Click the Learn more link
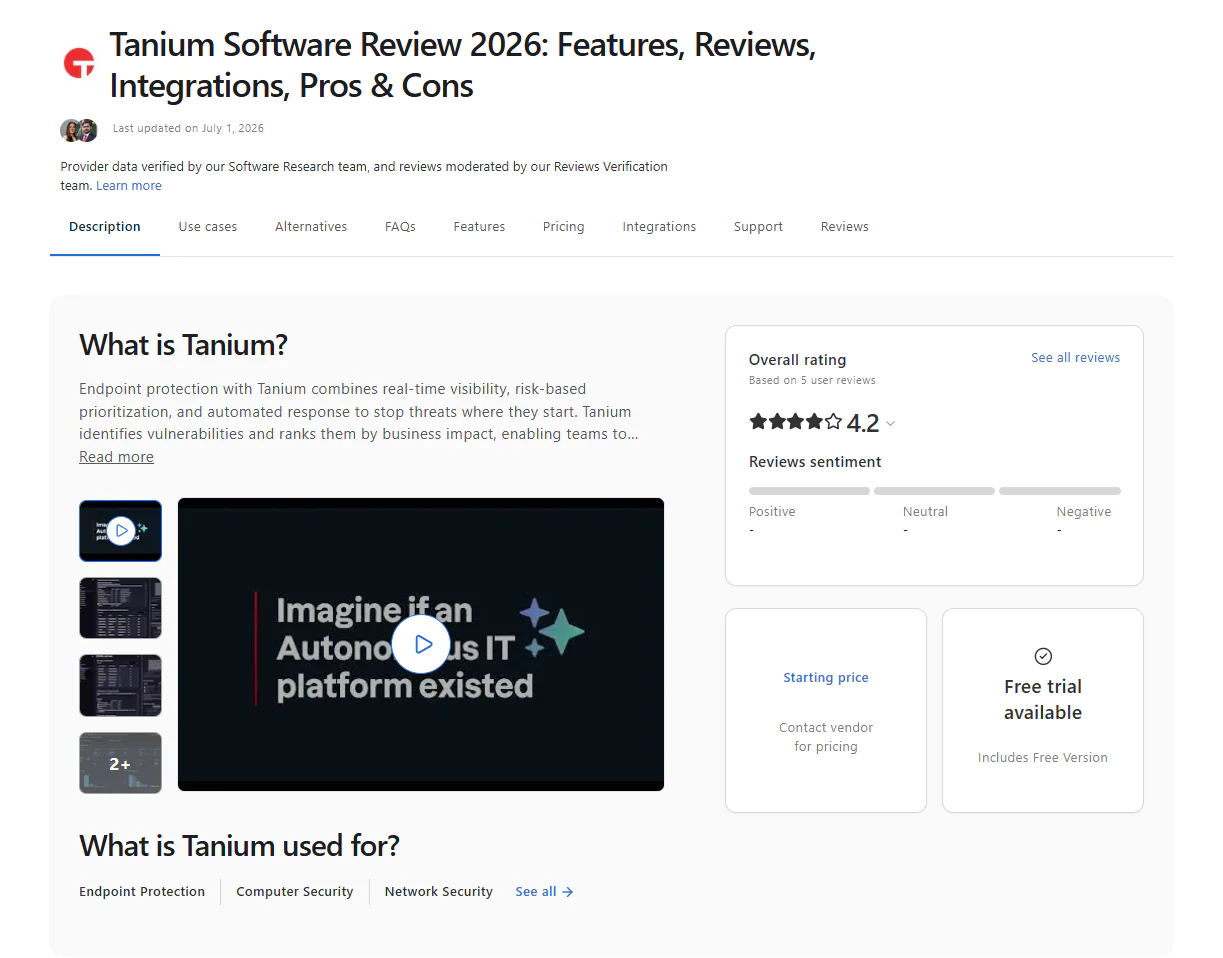 click(x=129, y=186)
